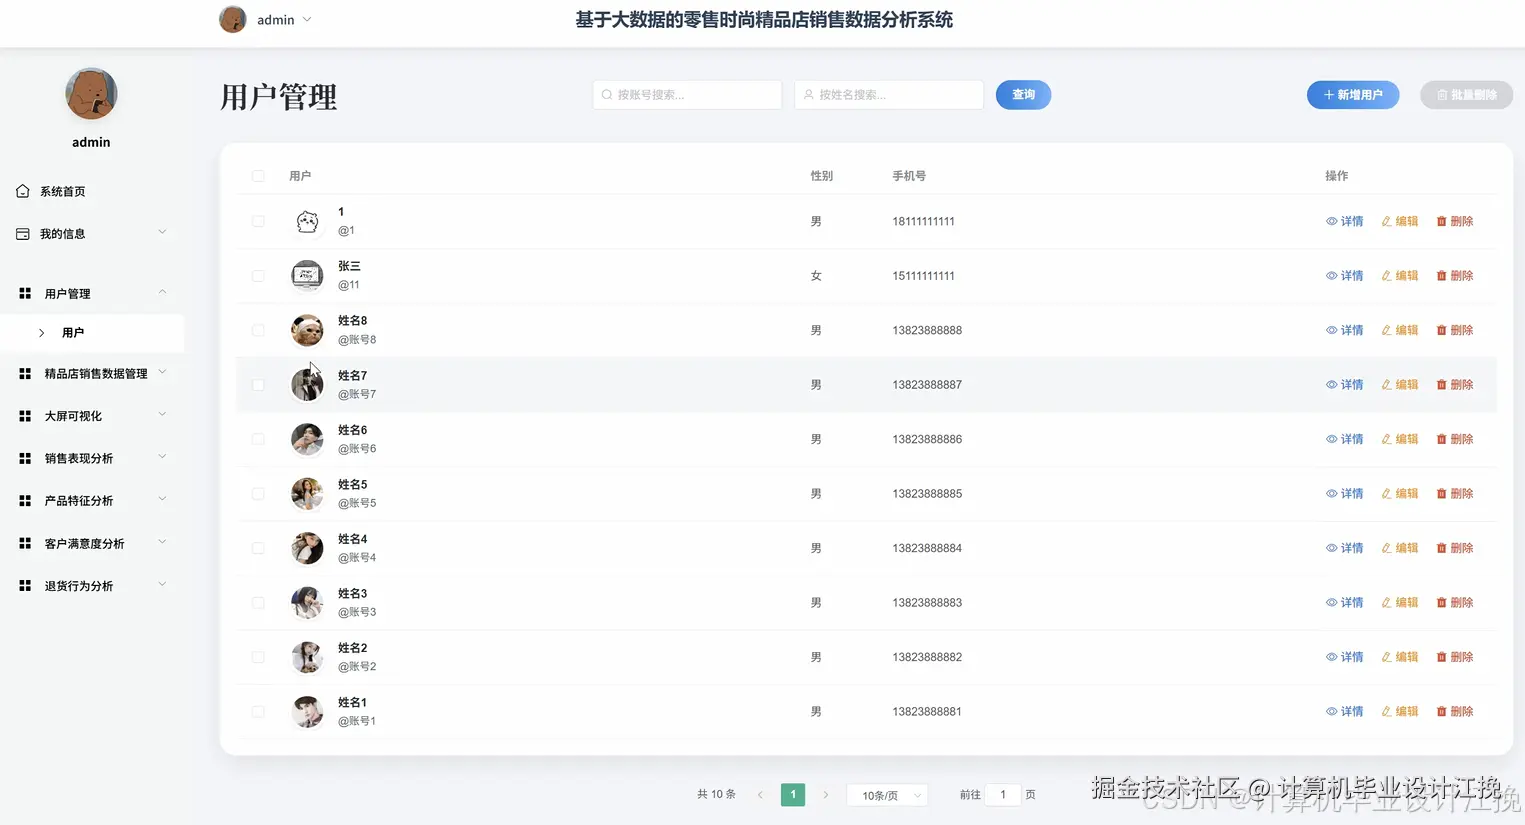Delete user 姓名7 via 删除

pyautogui.click(x=1455, y=384)
